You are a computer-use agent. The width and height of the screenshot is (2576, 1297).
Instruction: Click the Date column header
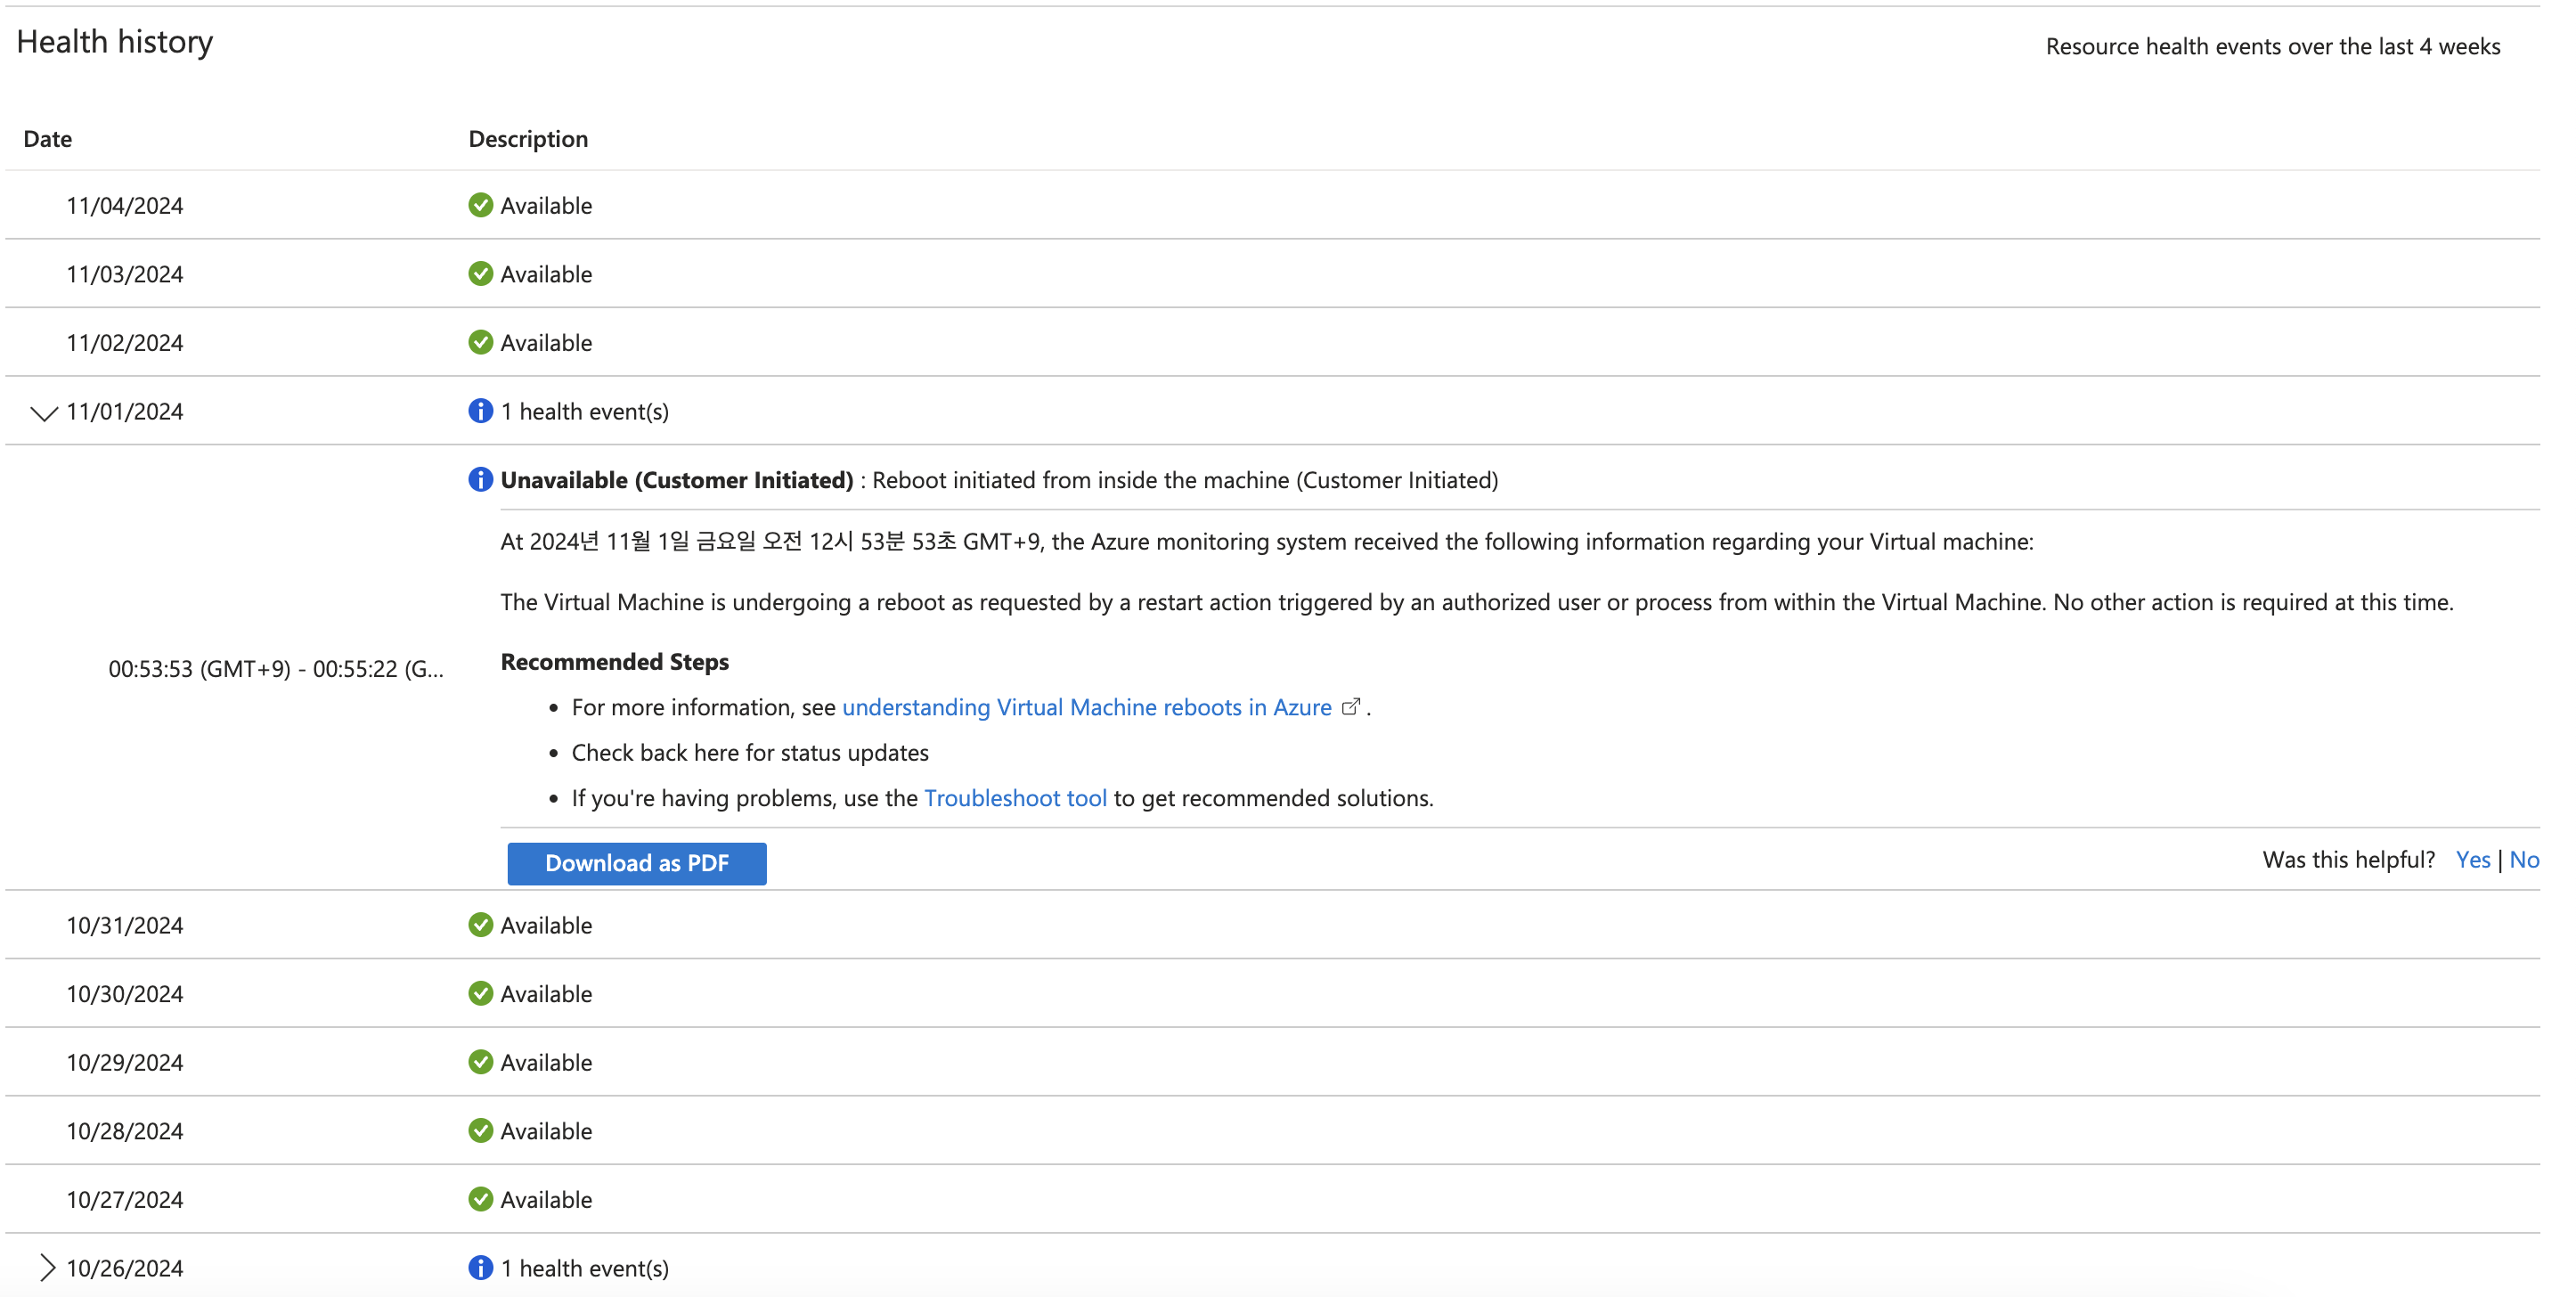48,139
